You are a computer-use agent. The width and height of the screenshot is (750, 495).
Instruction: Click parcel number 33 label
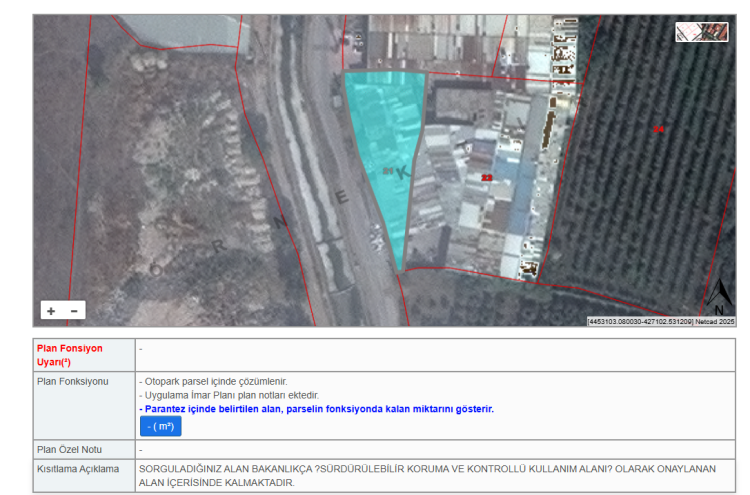coord(487,177)
